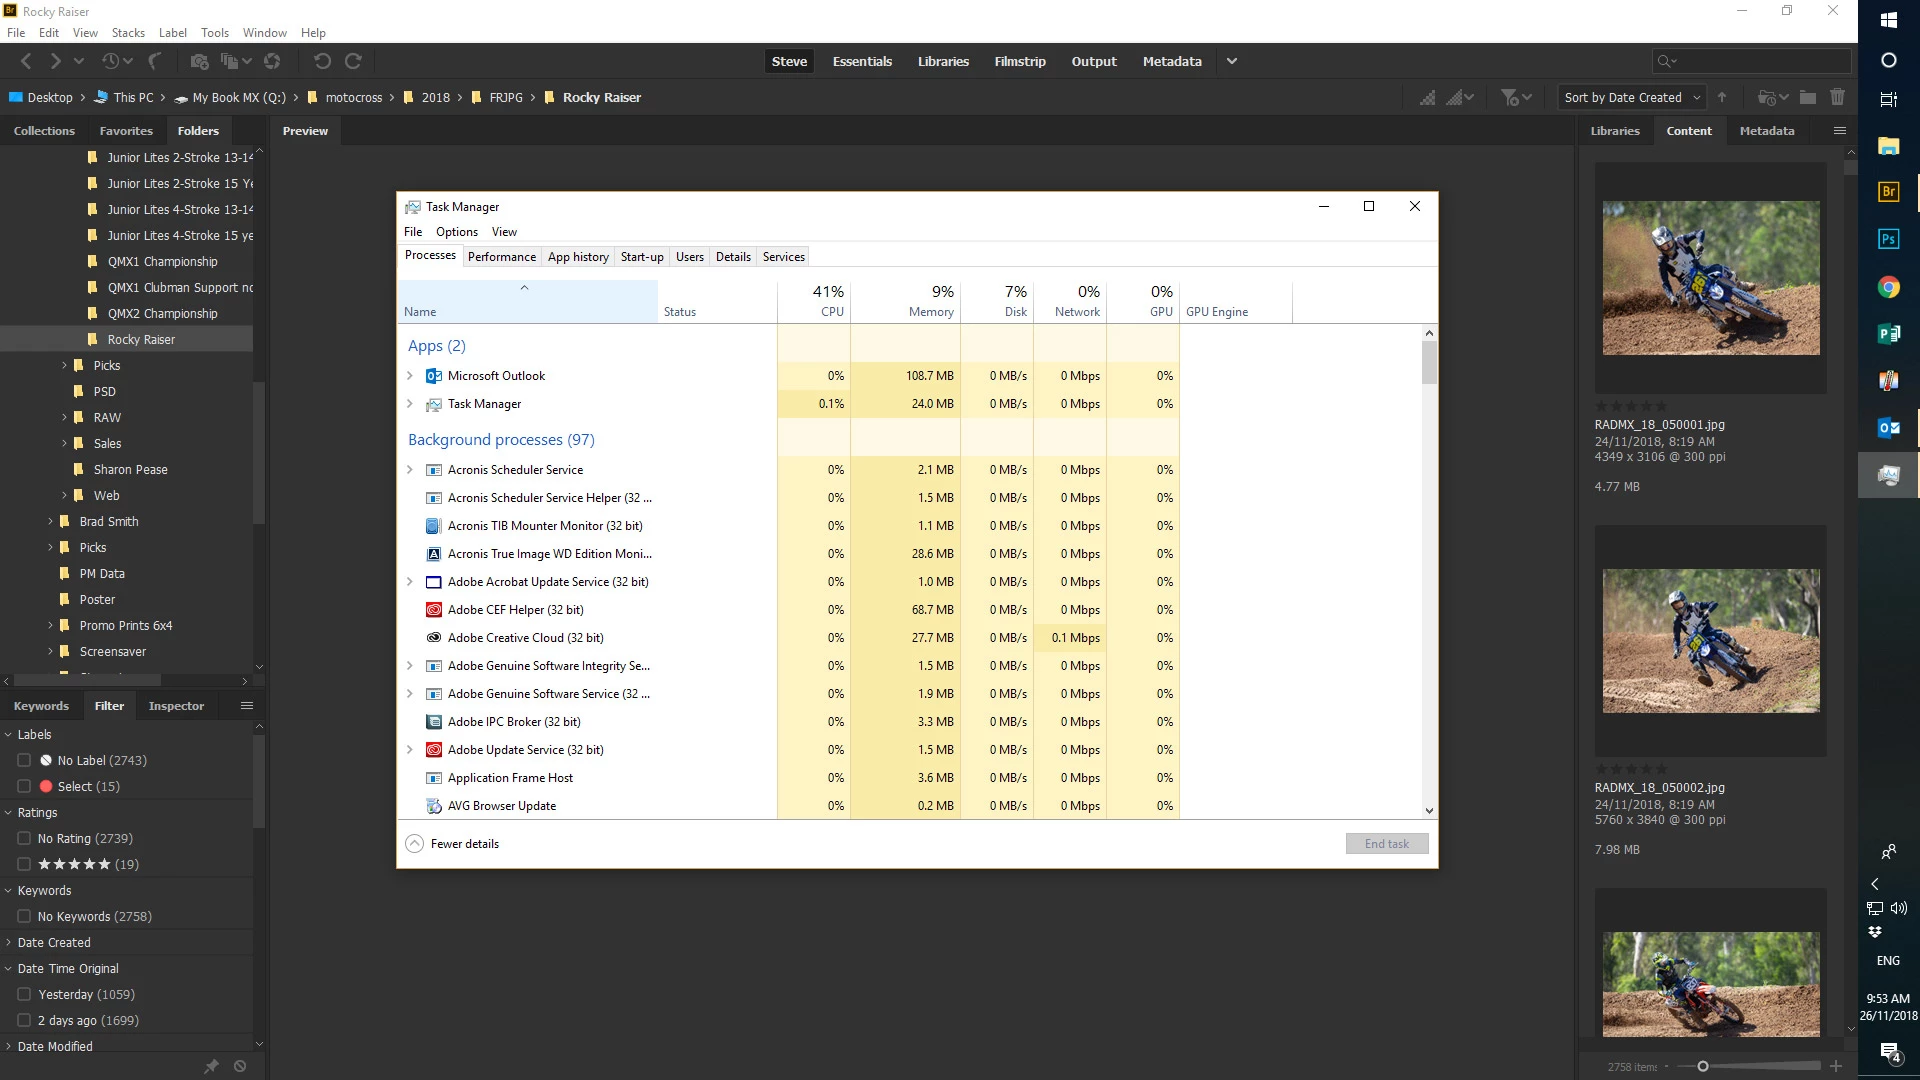Check the Yesterday (1059) date filter
Image resolution: width=1920 pixels, height=1080 pixels.
(x=24, y=994)
